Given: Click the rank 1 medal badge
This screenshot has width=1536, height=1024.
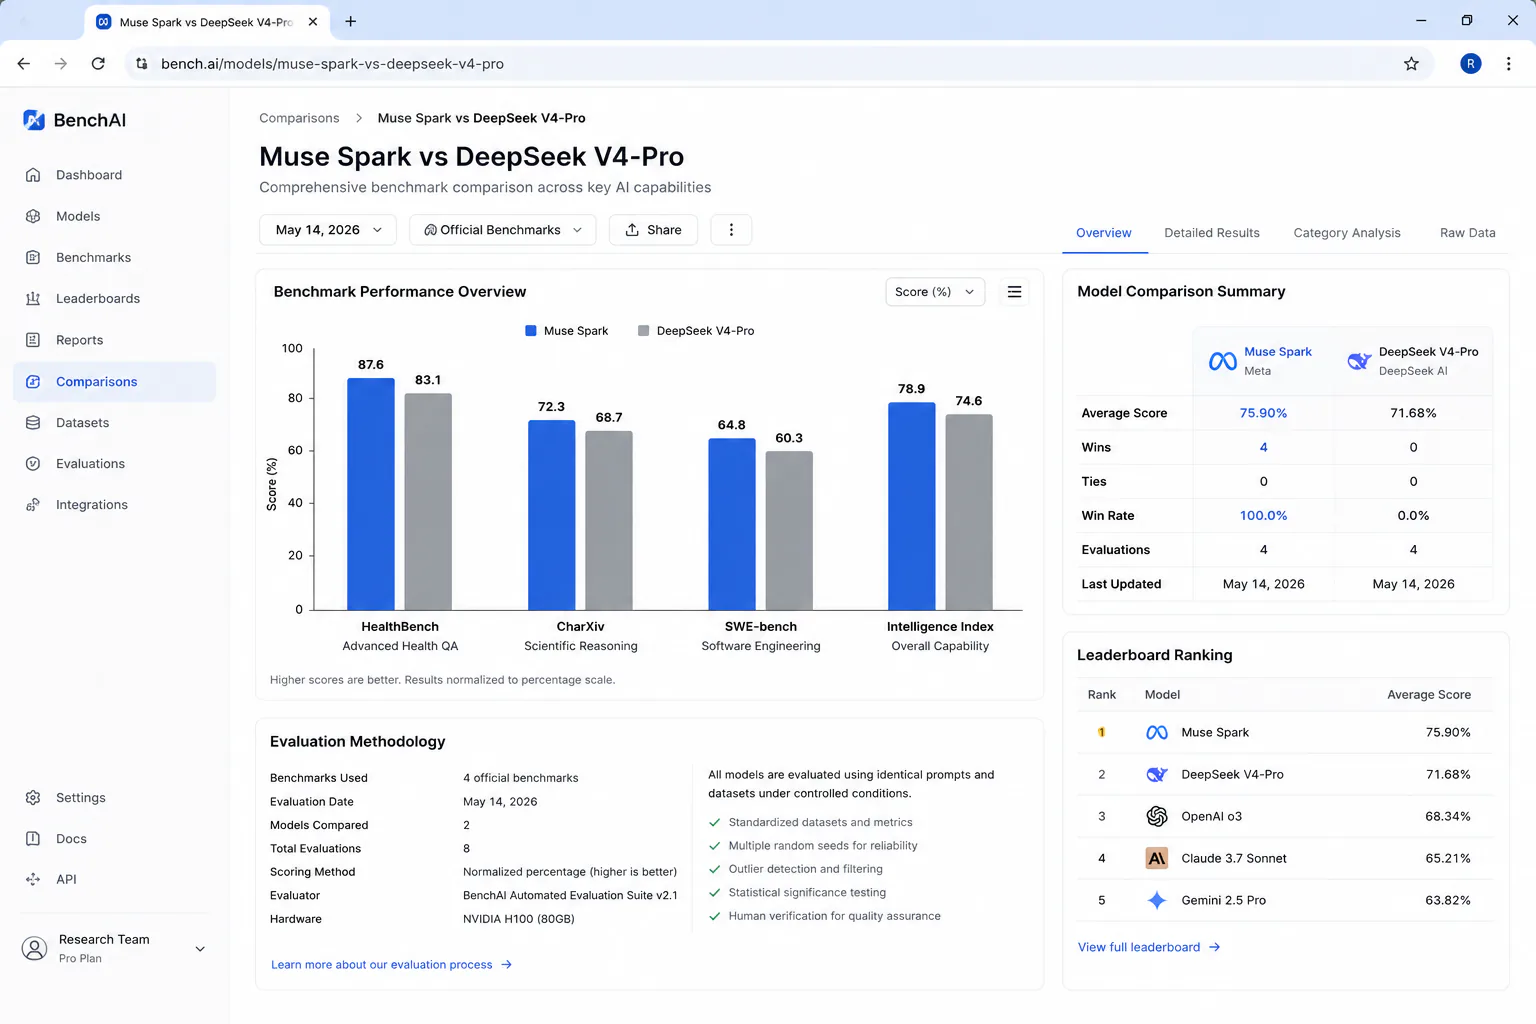Looking at the screenshot, I should pos(1101,732).
